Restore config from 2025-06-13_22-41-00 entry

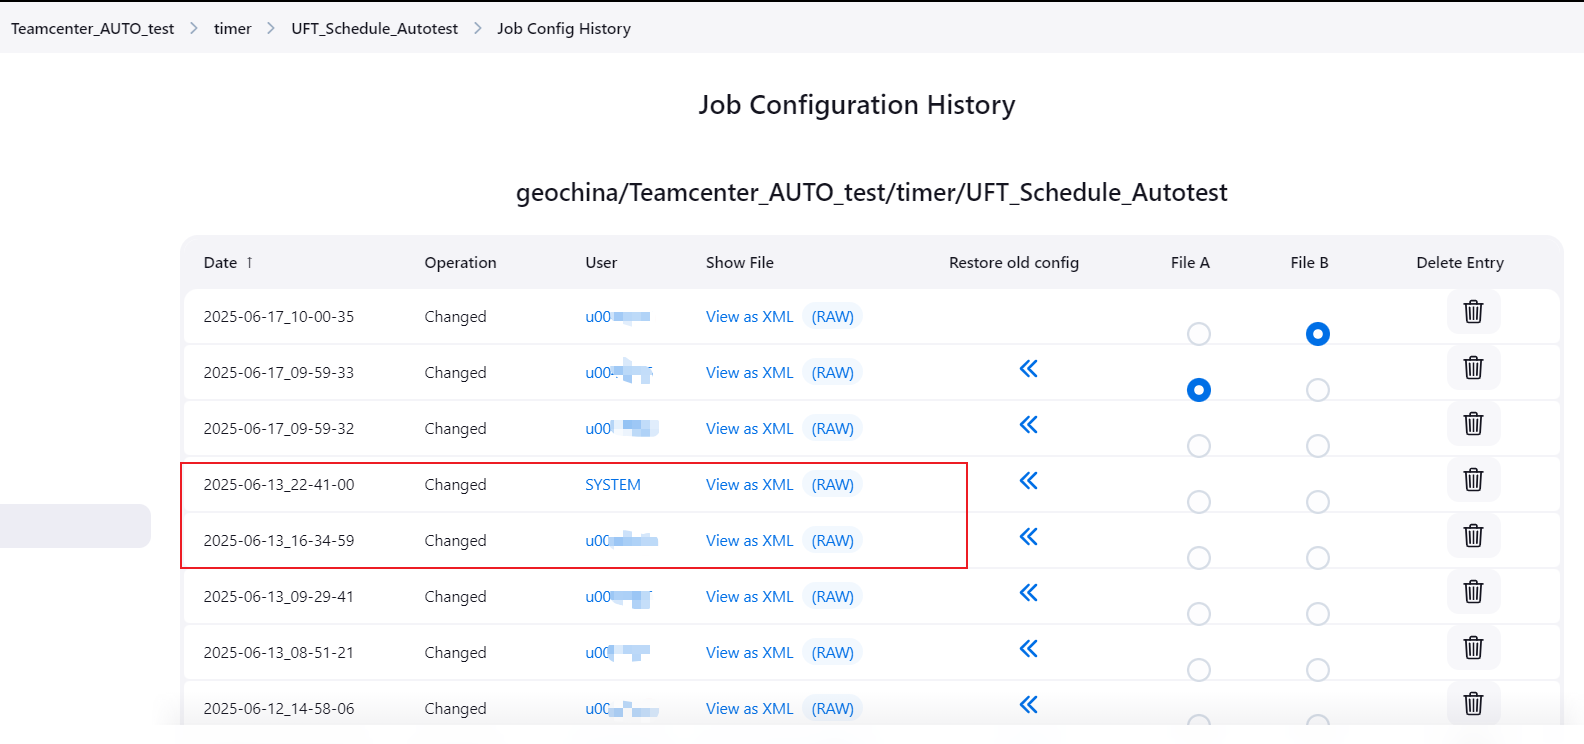click(1028, 481)
